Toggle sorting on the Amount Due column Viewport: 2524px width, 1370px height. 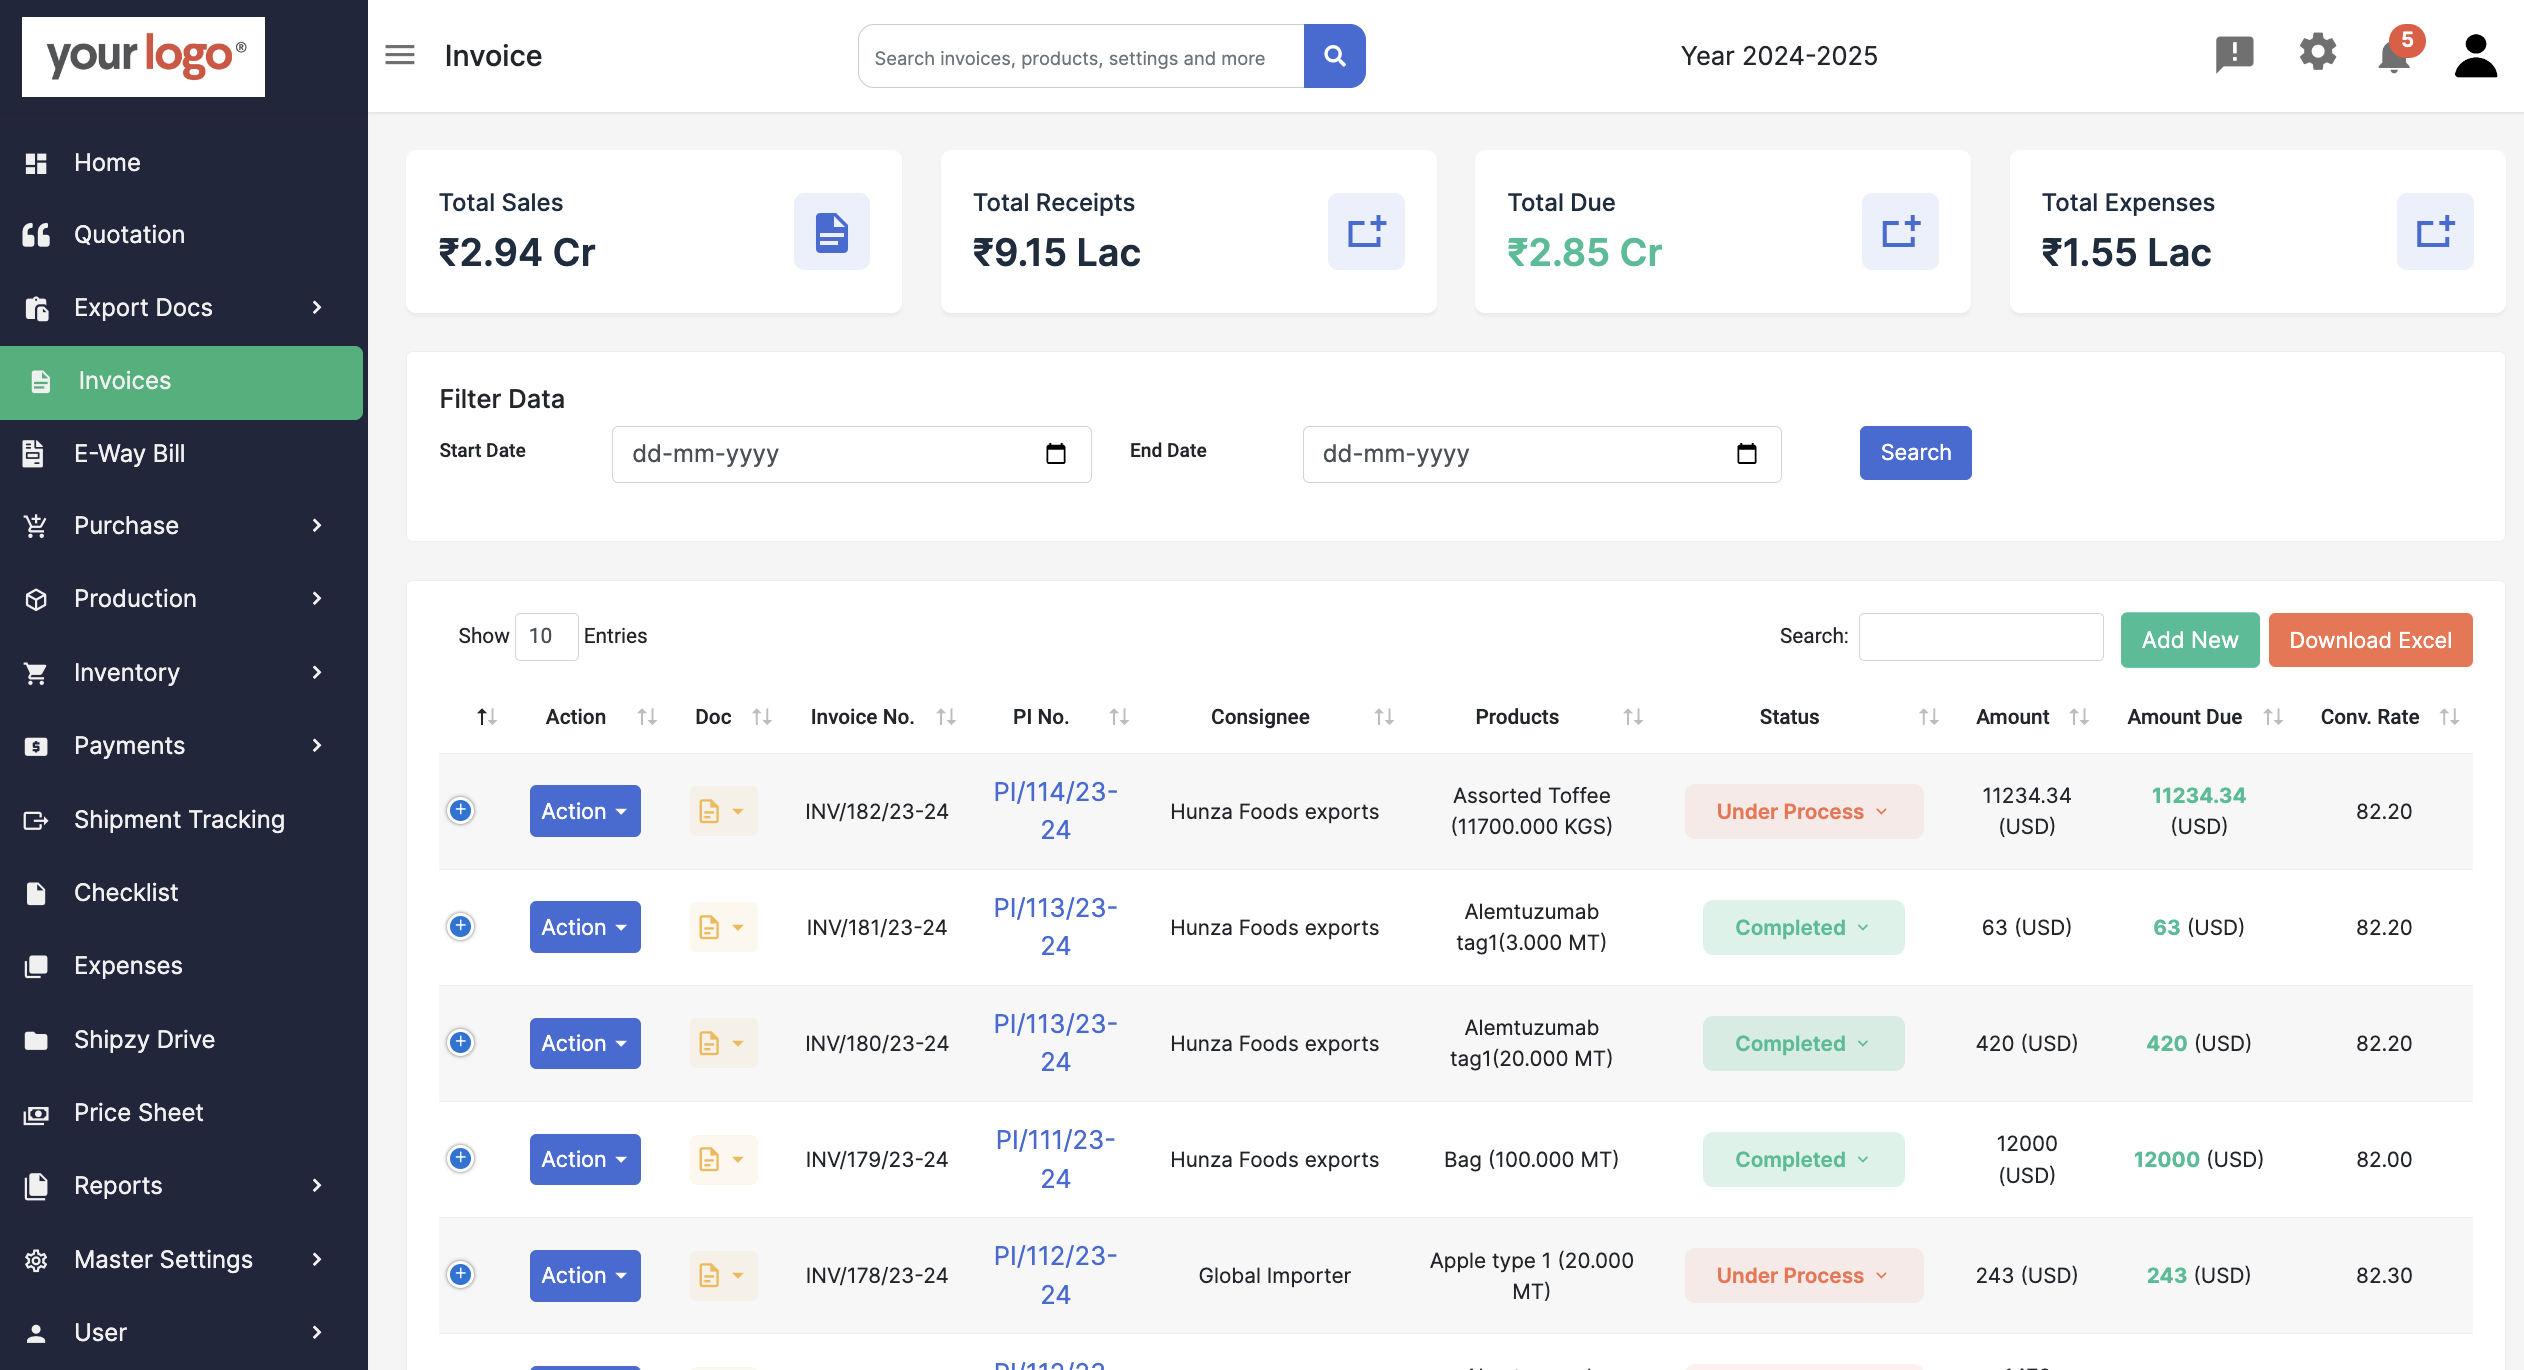click(2274, 716)
